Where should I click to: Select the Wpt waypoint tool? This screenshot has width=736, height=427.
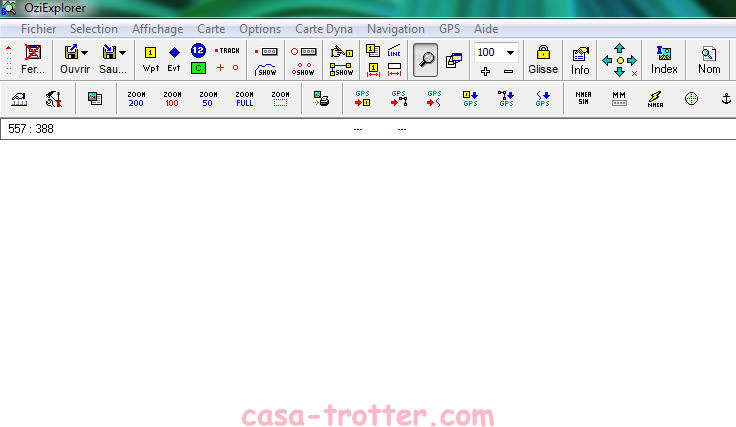tap(151, 60)
